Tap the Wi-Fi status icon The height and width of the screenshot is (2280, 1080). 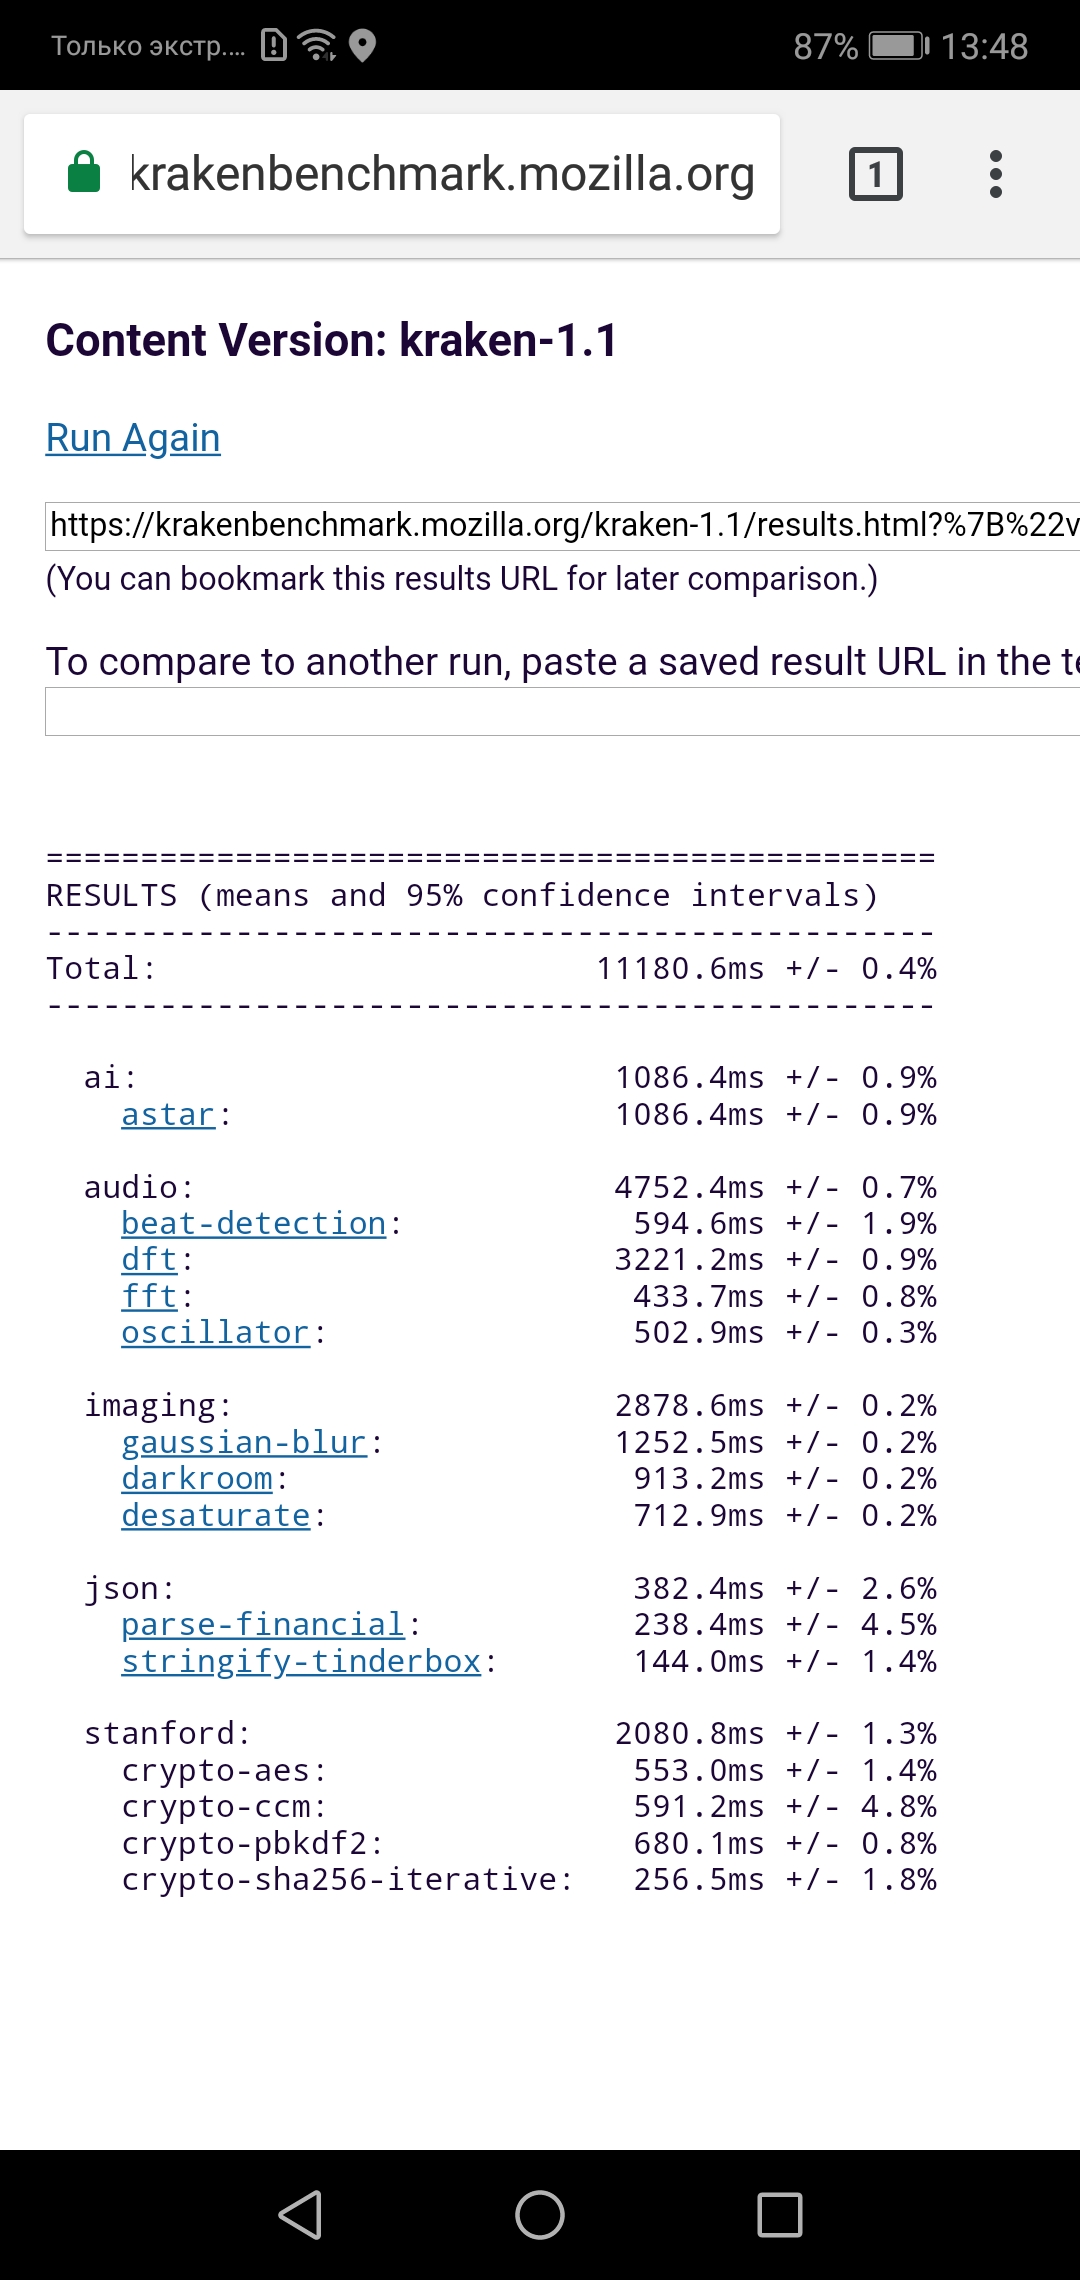click(317, 45)
